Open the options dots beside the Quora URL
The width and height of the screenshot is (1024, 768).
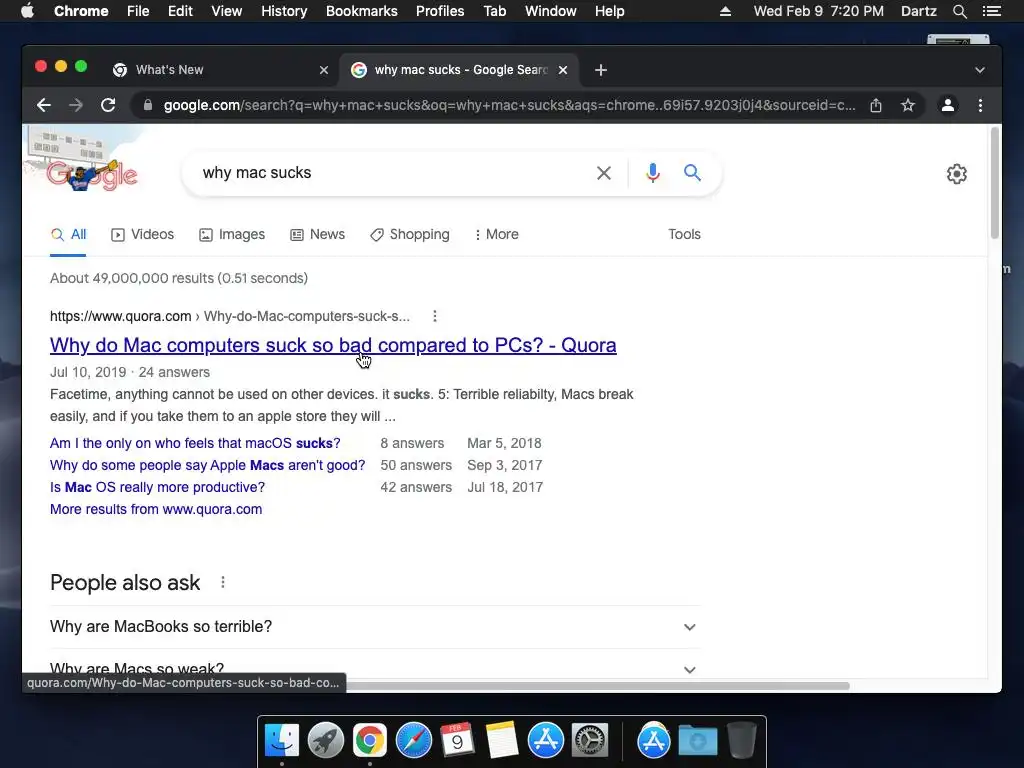click(435, 316)
